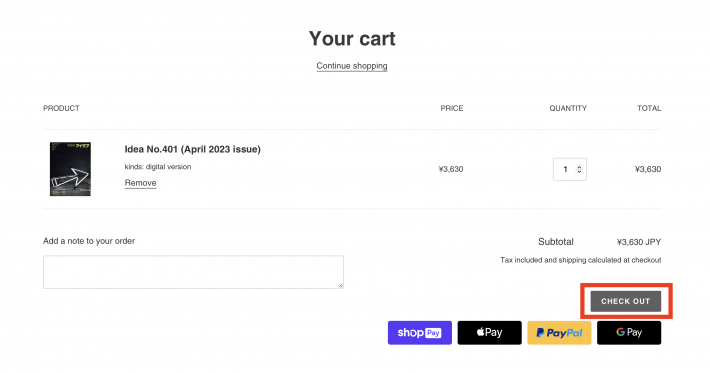
Task: Select the yellow PayPal payment button
Action: pos(559,333)
